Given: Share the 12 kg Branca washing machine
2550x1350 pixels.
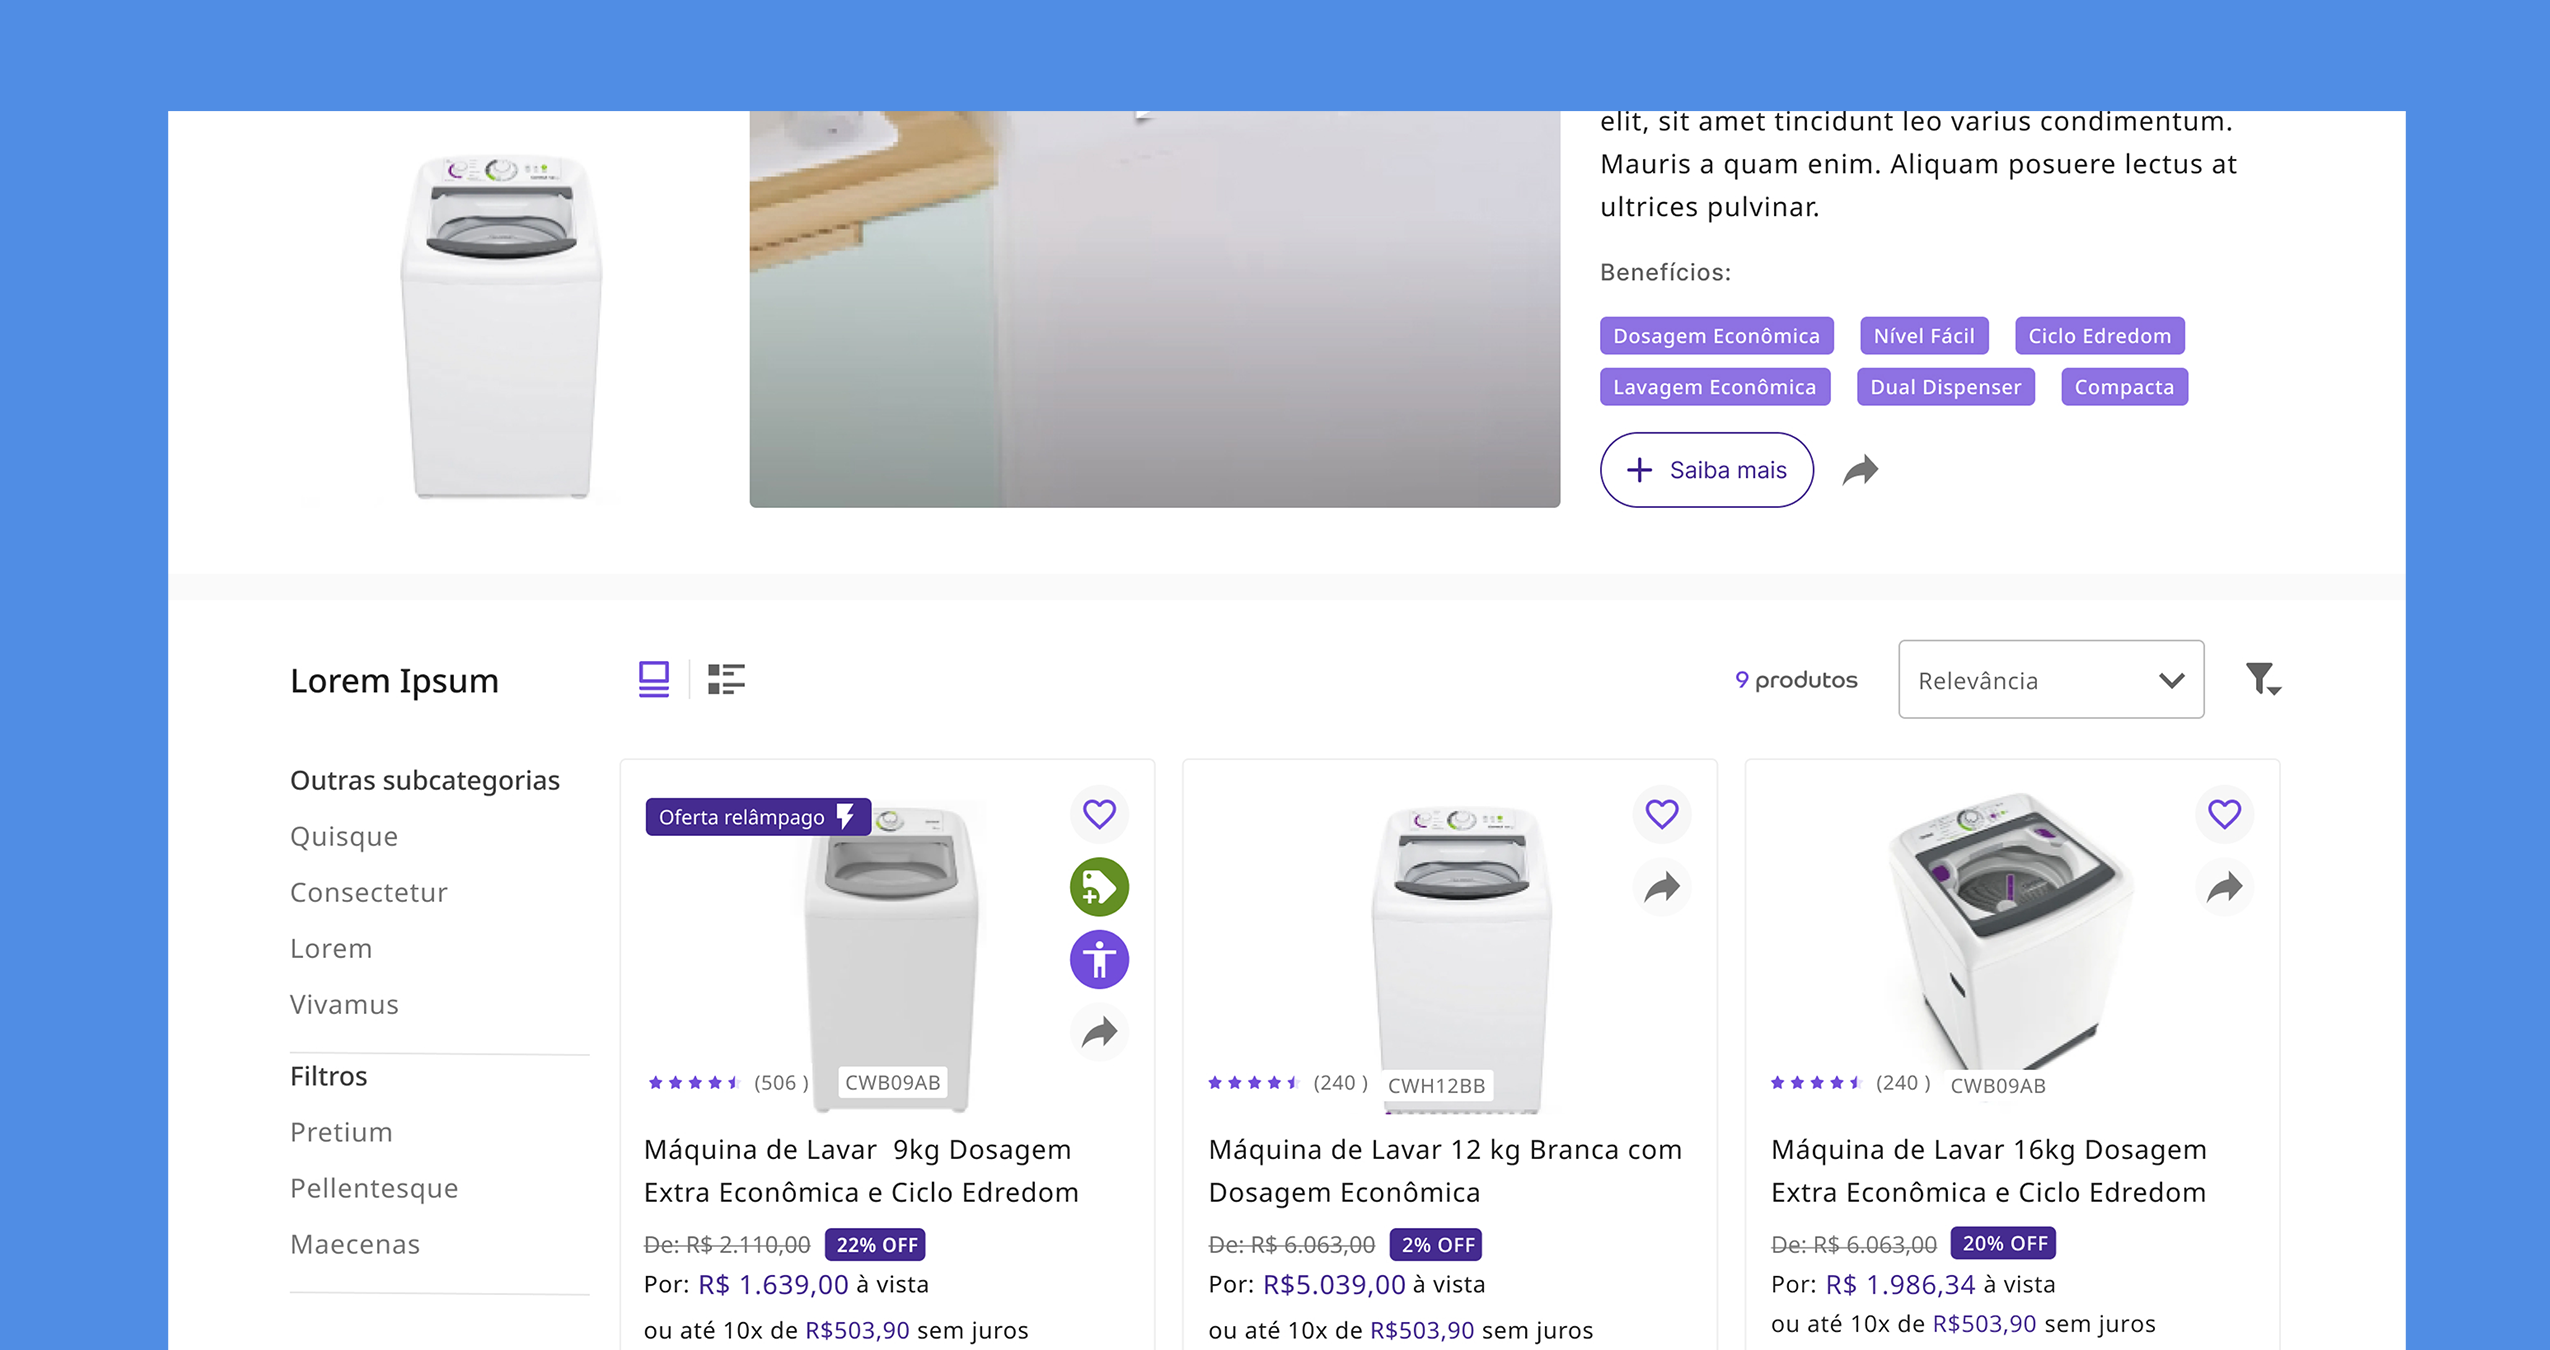Looking at the screenshot, I should [1661, 887].
